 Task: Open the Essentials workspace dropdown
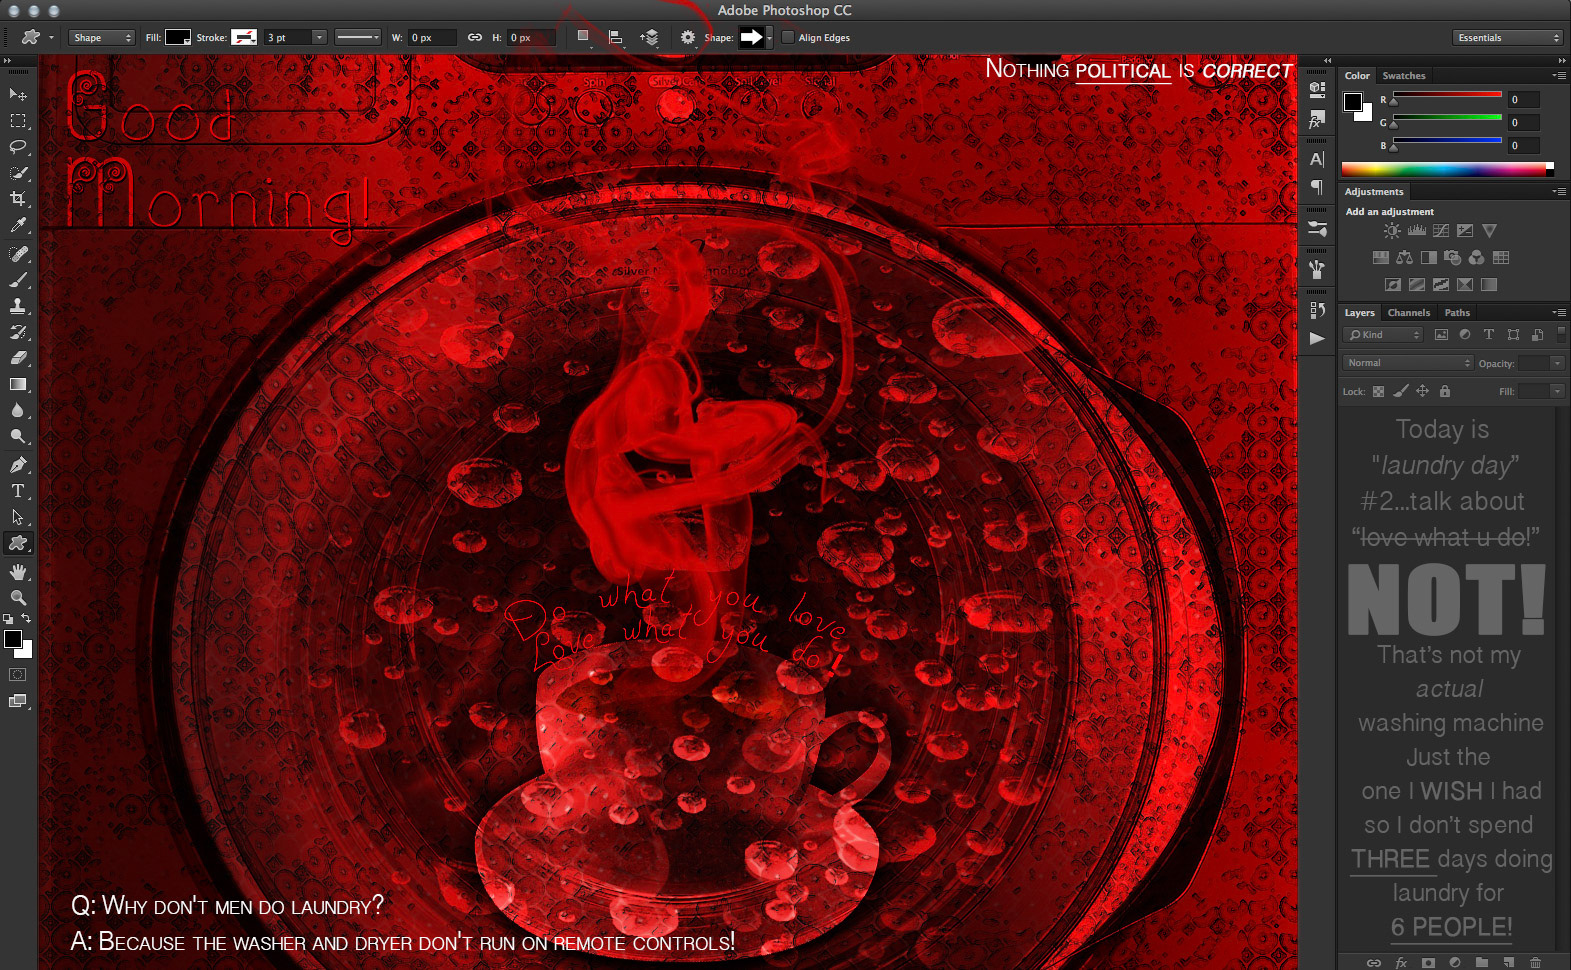1508,38
